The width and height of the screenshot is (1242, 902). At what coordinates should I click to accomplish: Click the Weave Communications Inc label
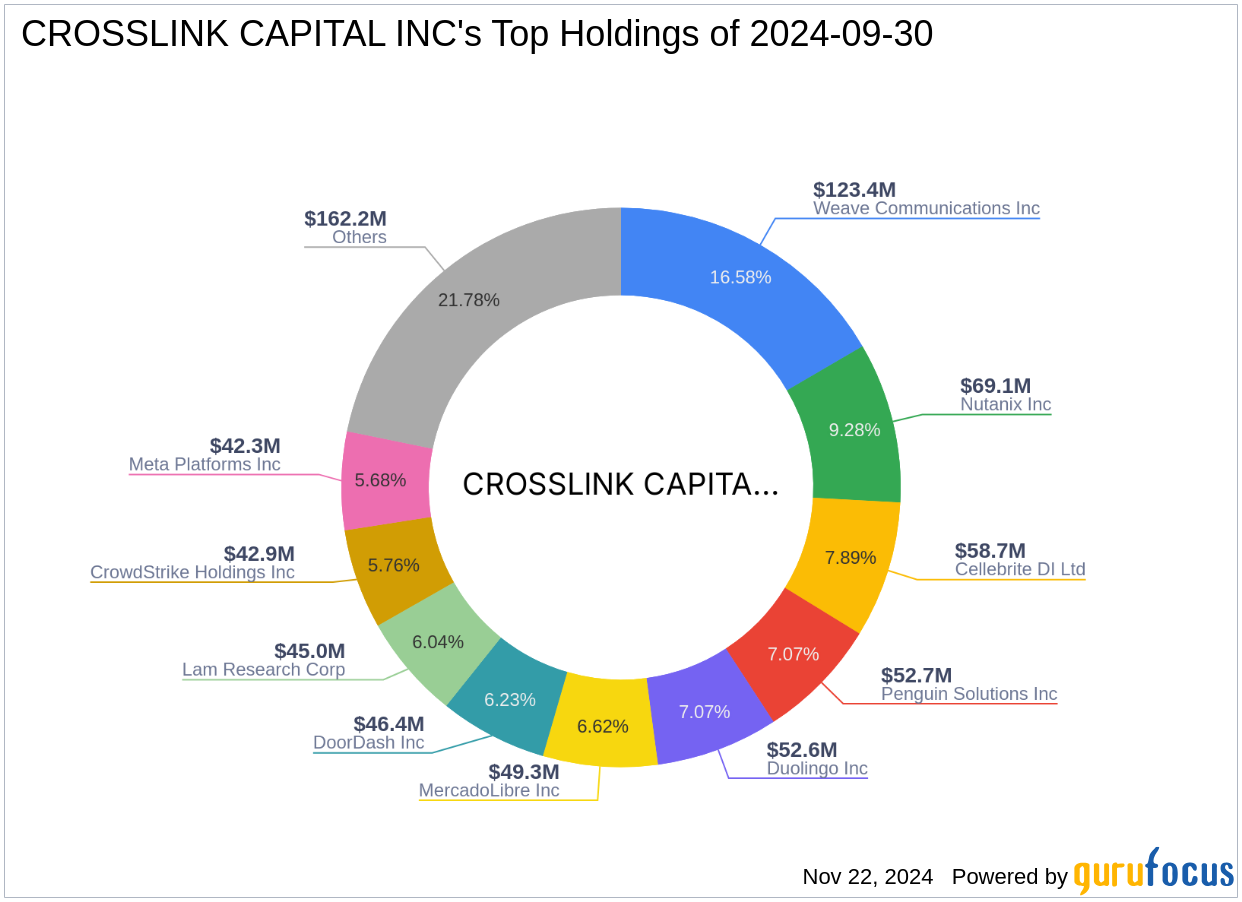point(926,209)
